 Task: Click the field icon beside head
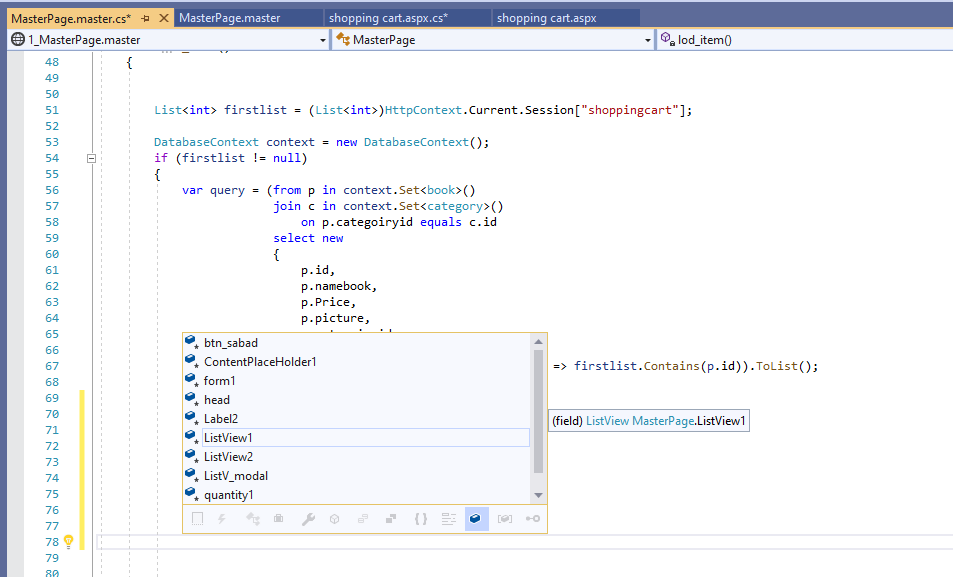pyautogui.click(x=192, y=399)
